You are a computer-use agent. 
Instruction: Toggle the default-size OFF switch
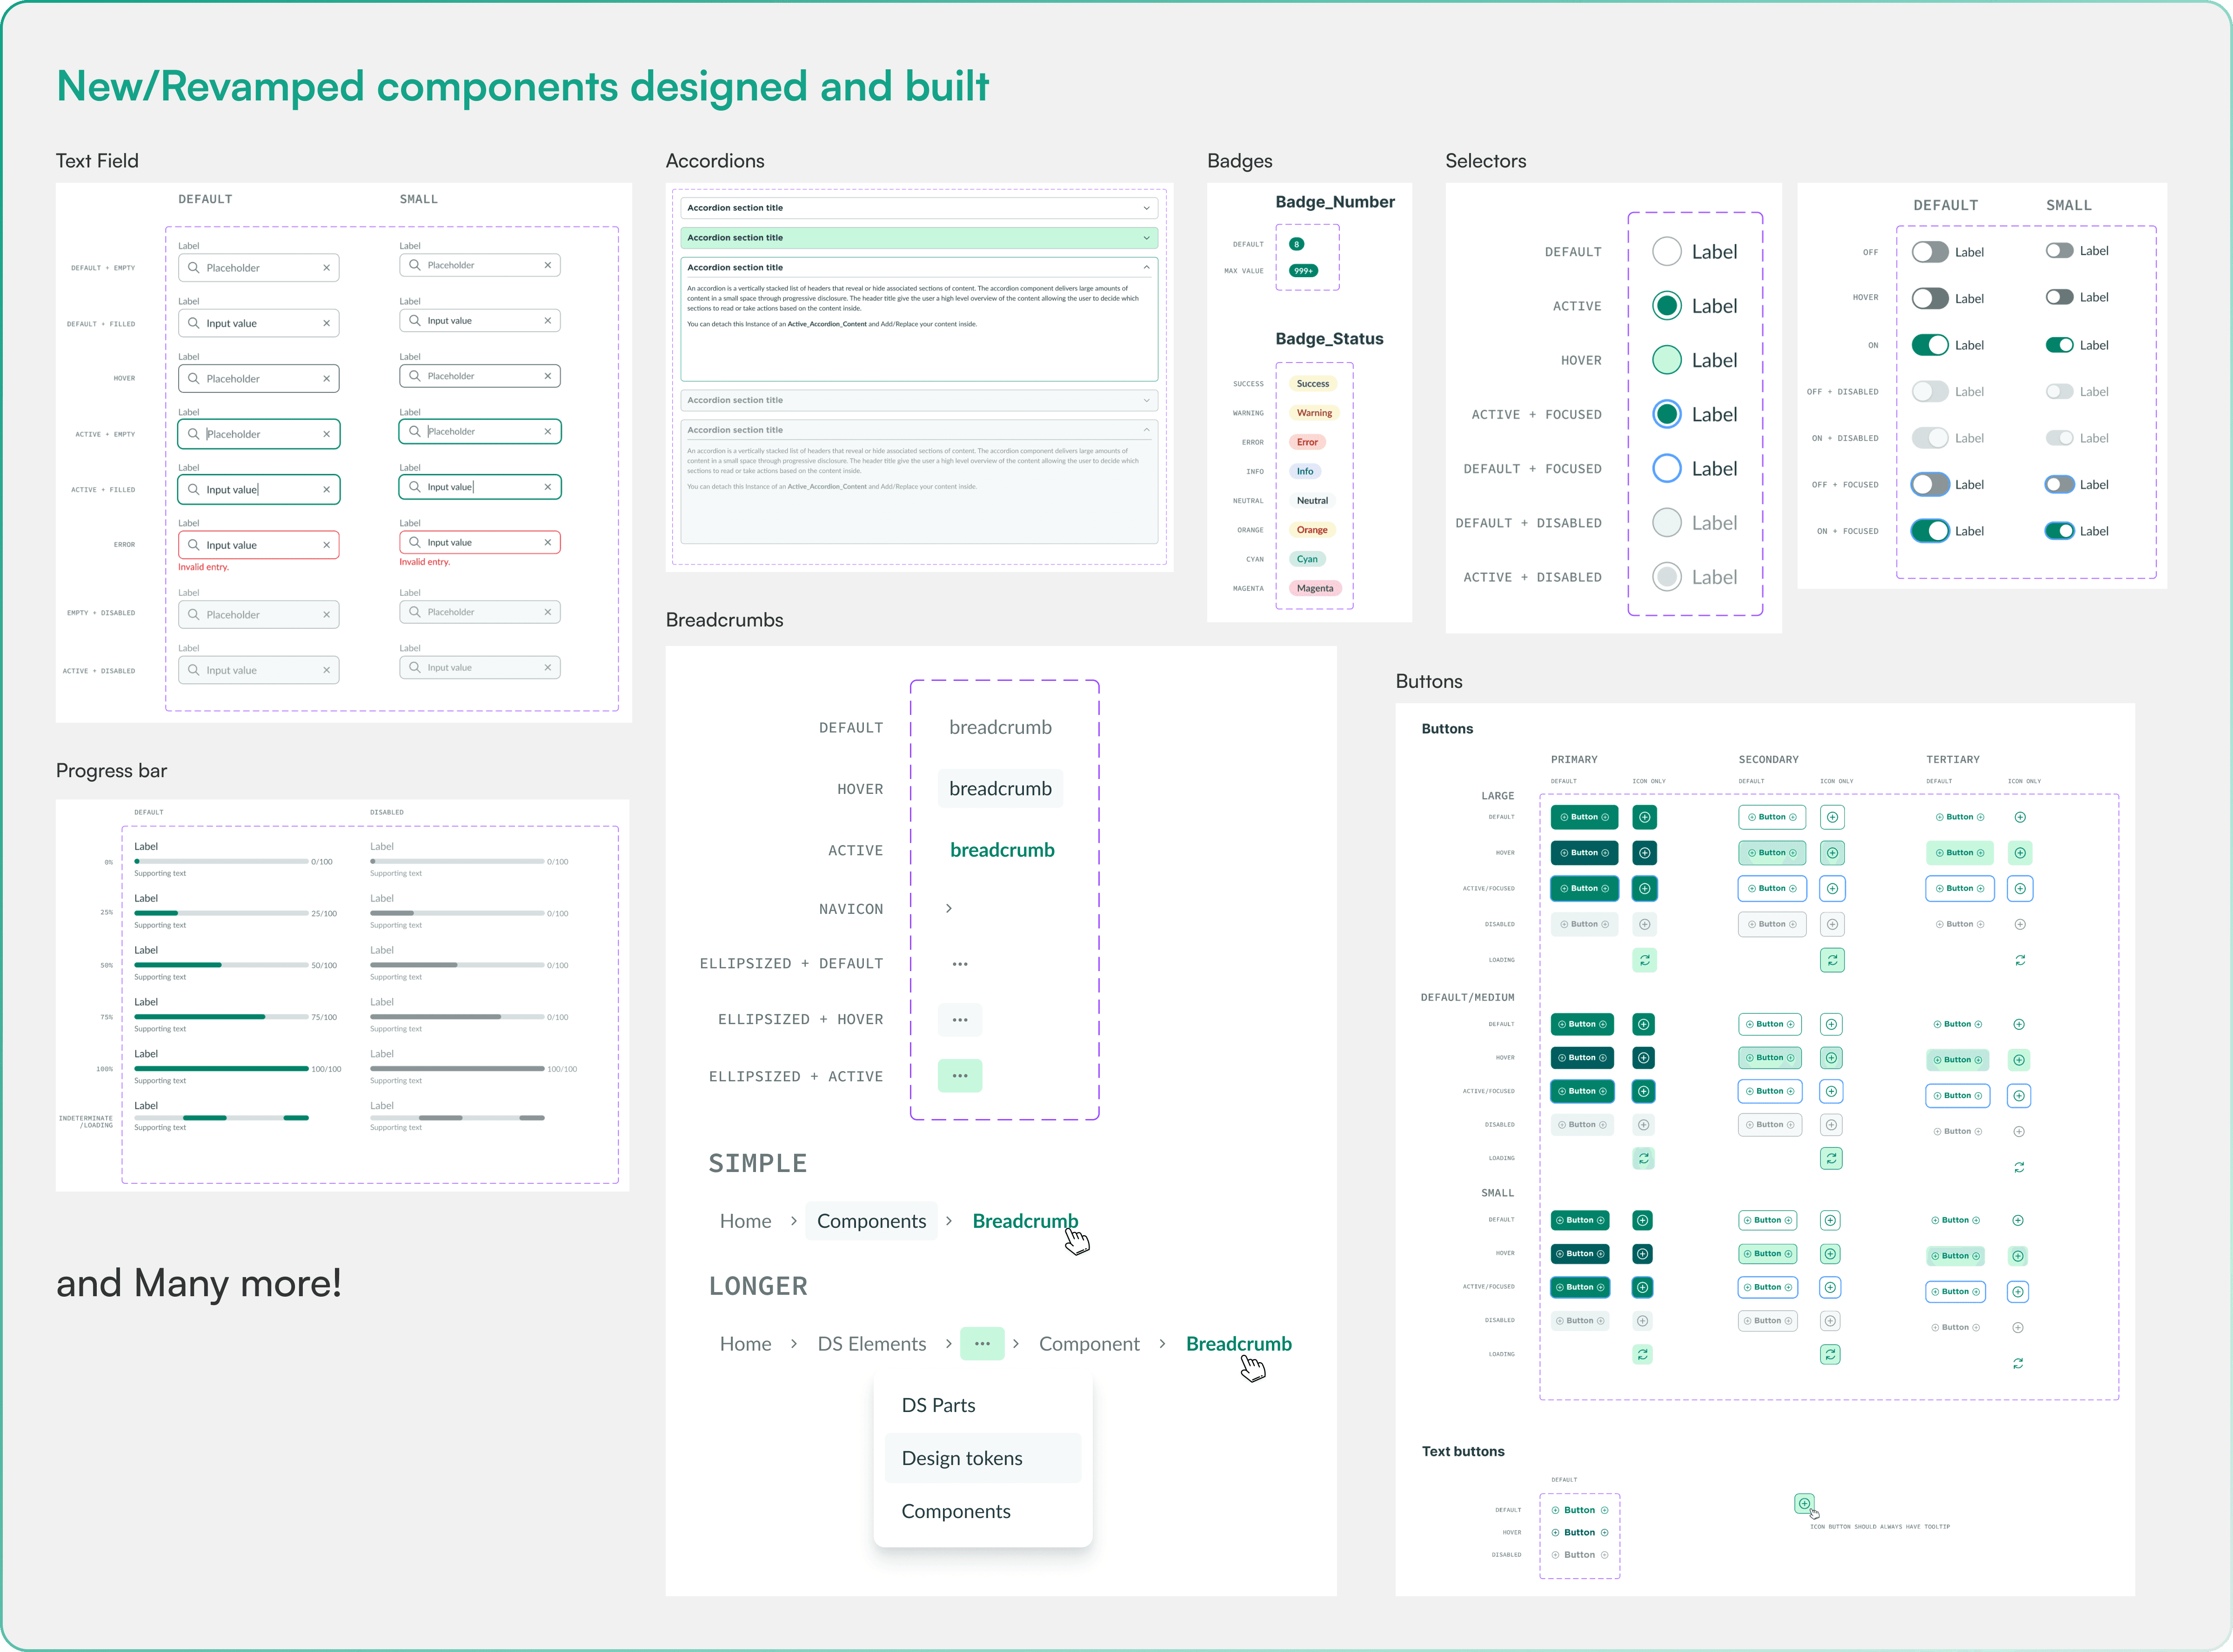tap(1929, 252)
